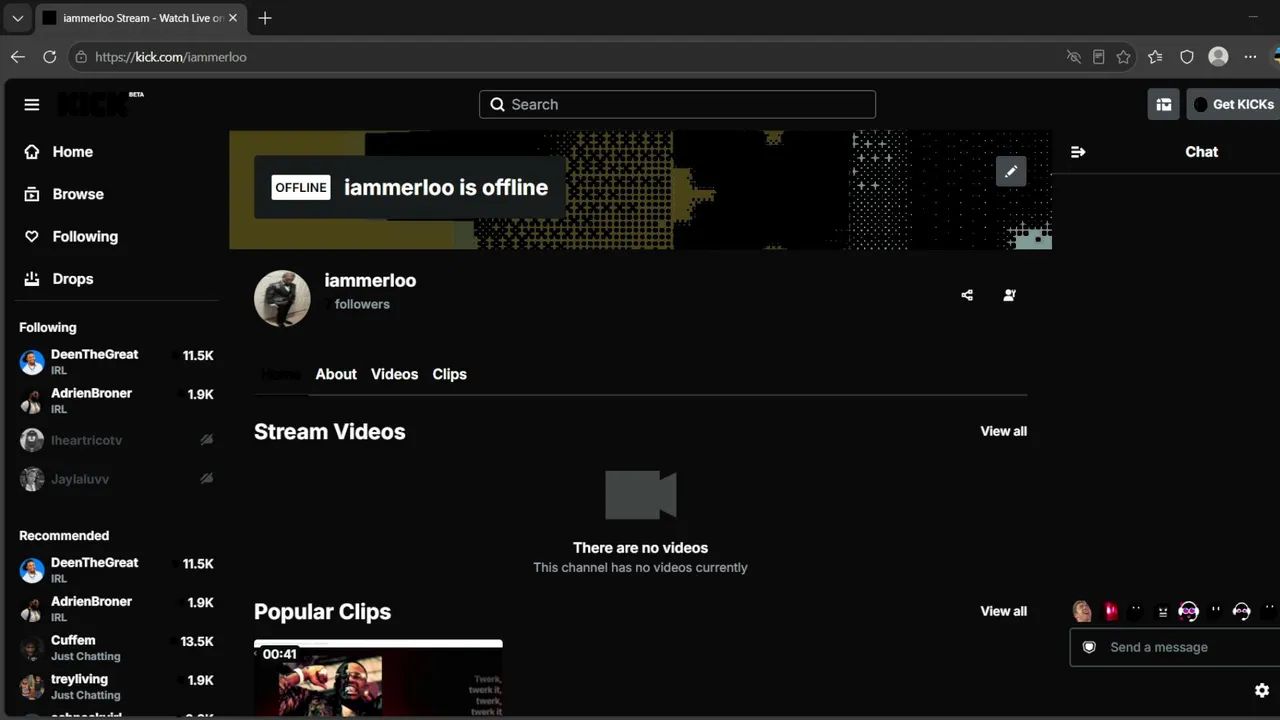This screenshot has height=720, width=1280.
Task: Open DeenTheGreat under Following
Action: (x=116, y=362)
